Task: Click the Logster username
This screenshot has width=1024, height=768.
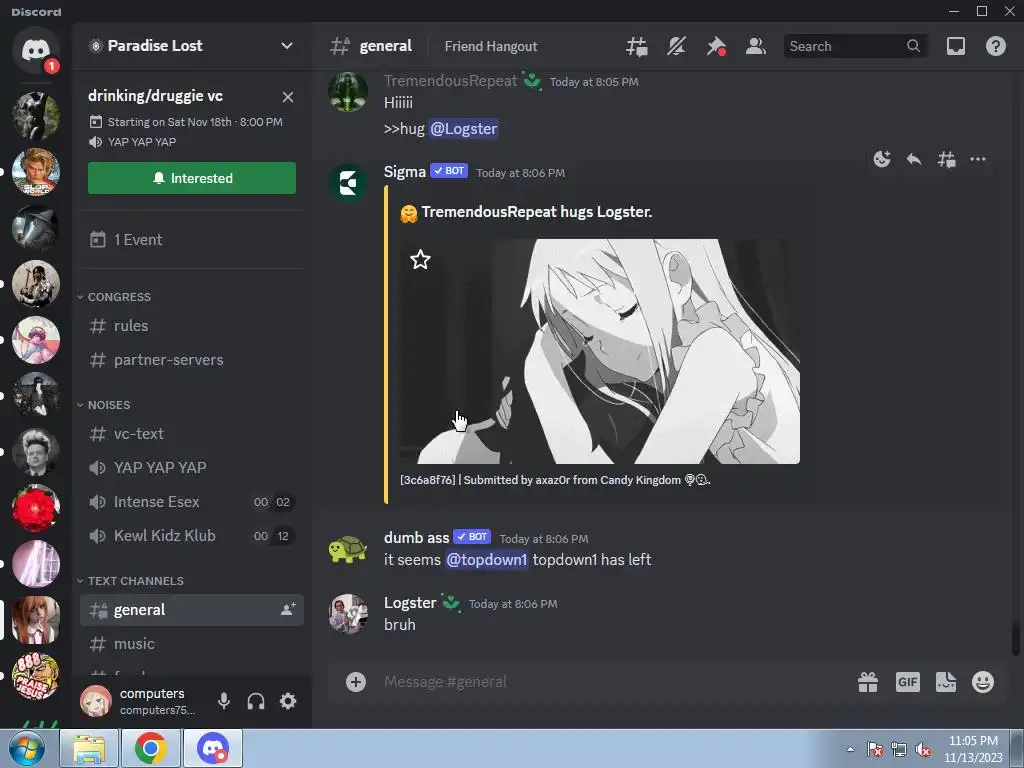Action: click(410, 603)
